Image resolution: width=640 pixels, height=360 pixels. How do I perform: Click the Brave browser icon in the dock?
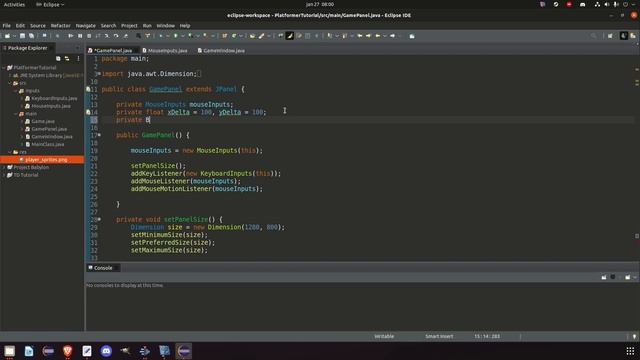coord(68,351)
